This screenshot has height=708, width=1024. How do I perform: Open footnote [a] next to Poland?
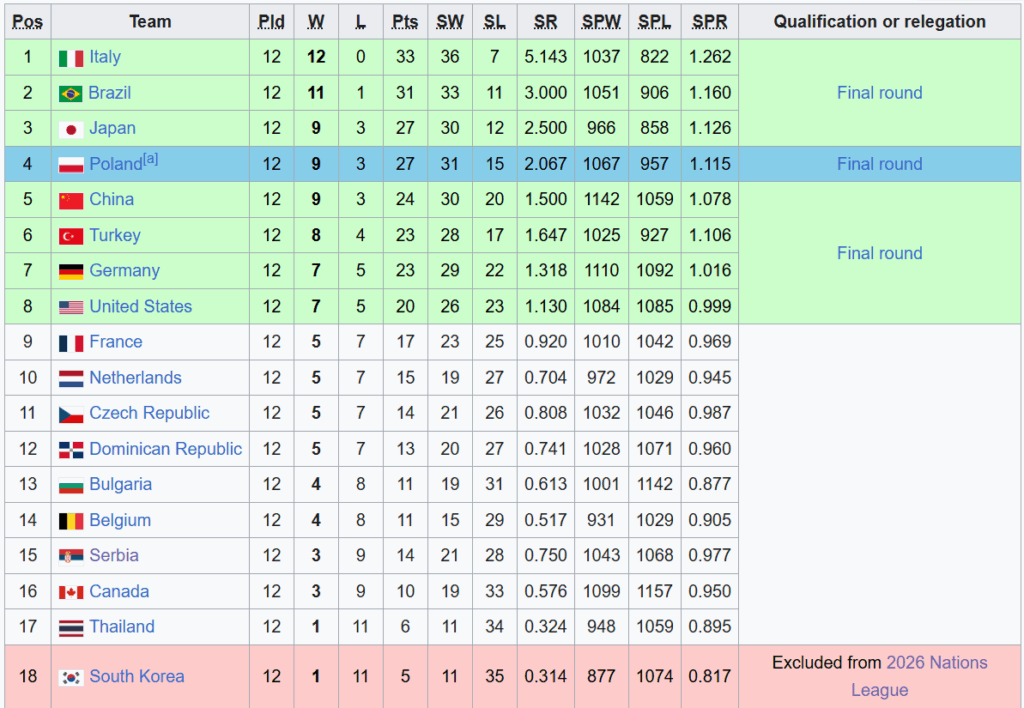[x=151, y=159]
